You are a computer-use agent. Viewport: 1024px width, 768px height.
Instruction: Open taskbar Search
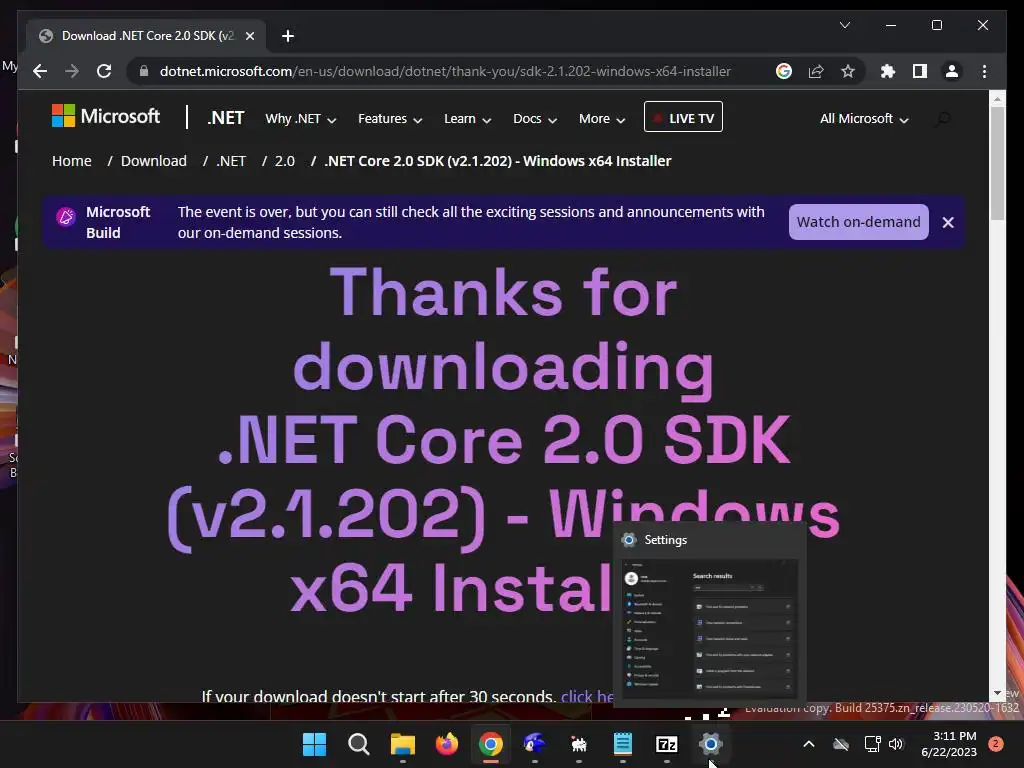[359, 744]
